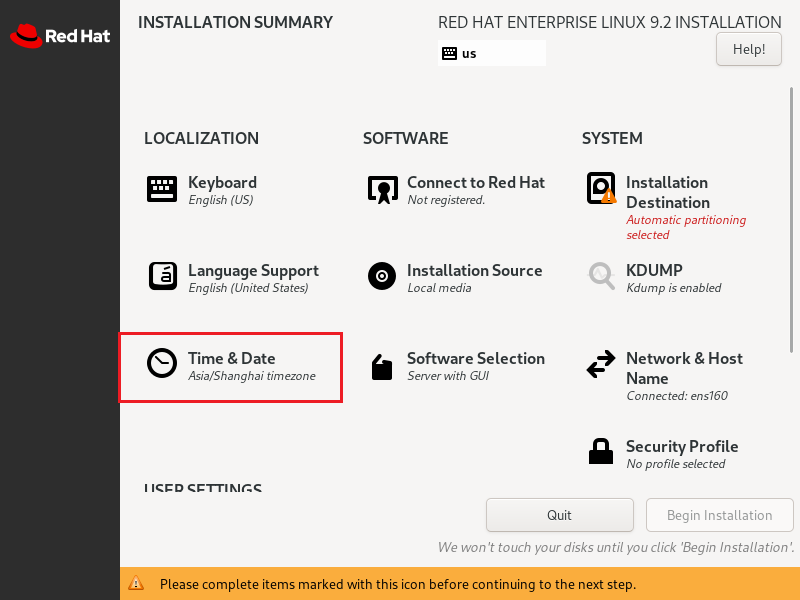Click the keyboard icon in the us layout box
Screen dimensions: 800x600
click(x=449, y=53)
